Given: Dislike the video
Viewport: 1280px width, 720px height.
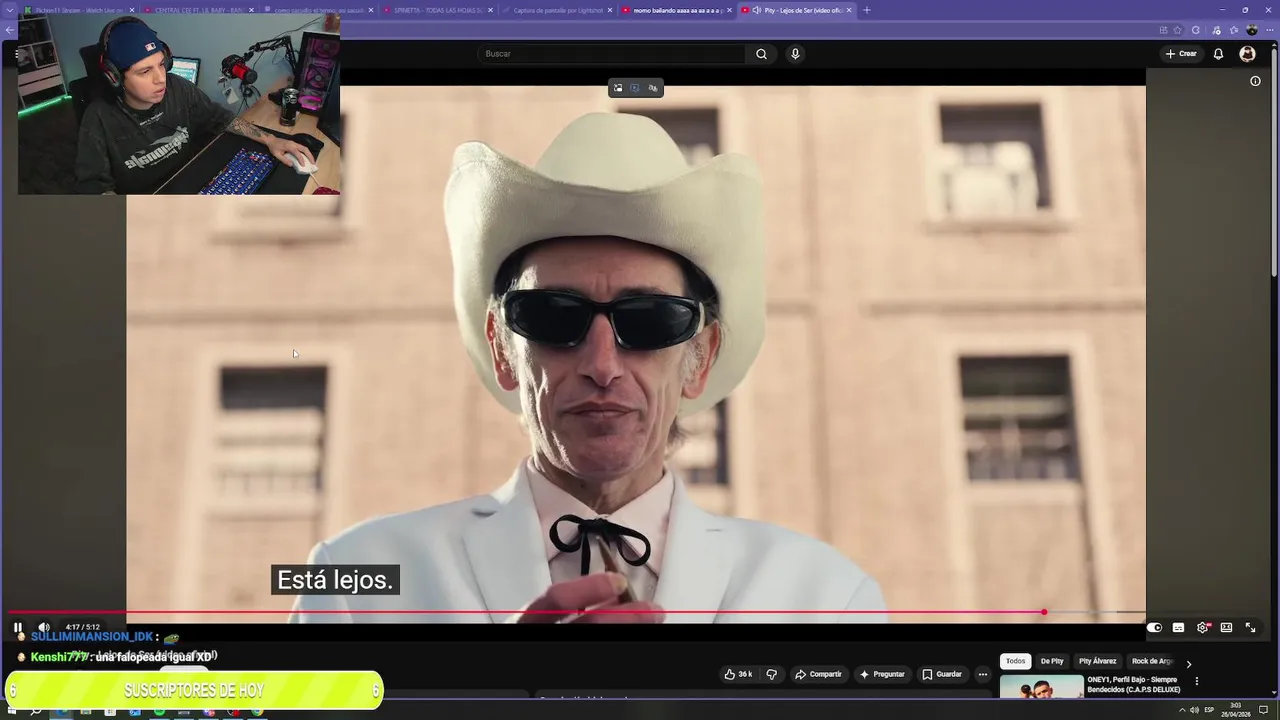Looking at the screenshot, I should point(771,674).
